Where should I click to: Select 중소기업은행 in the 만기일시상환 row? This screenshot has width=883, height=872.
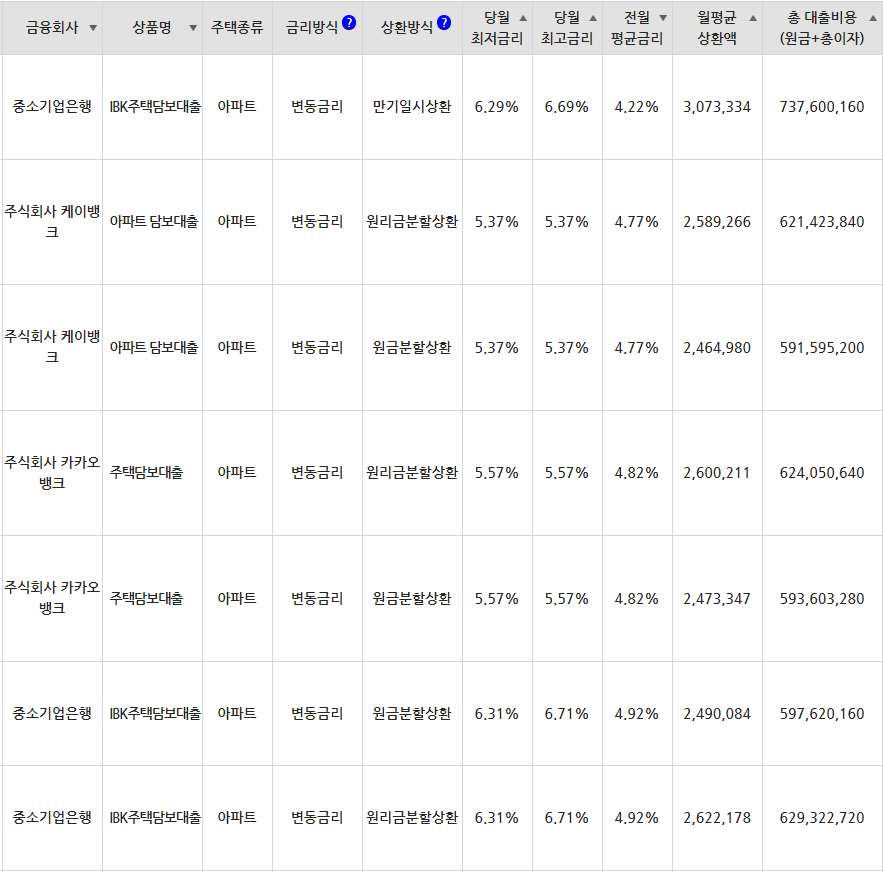click(52, 106)
